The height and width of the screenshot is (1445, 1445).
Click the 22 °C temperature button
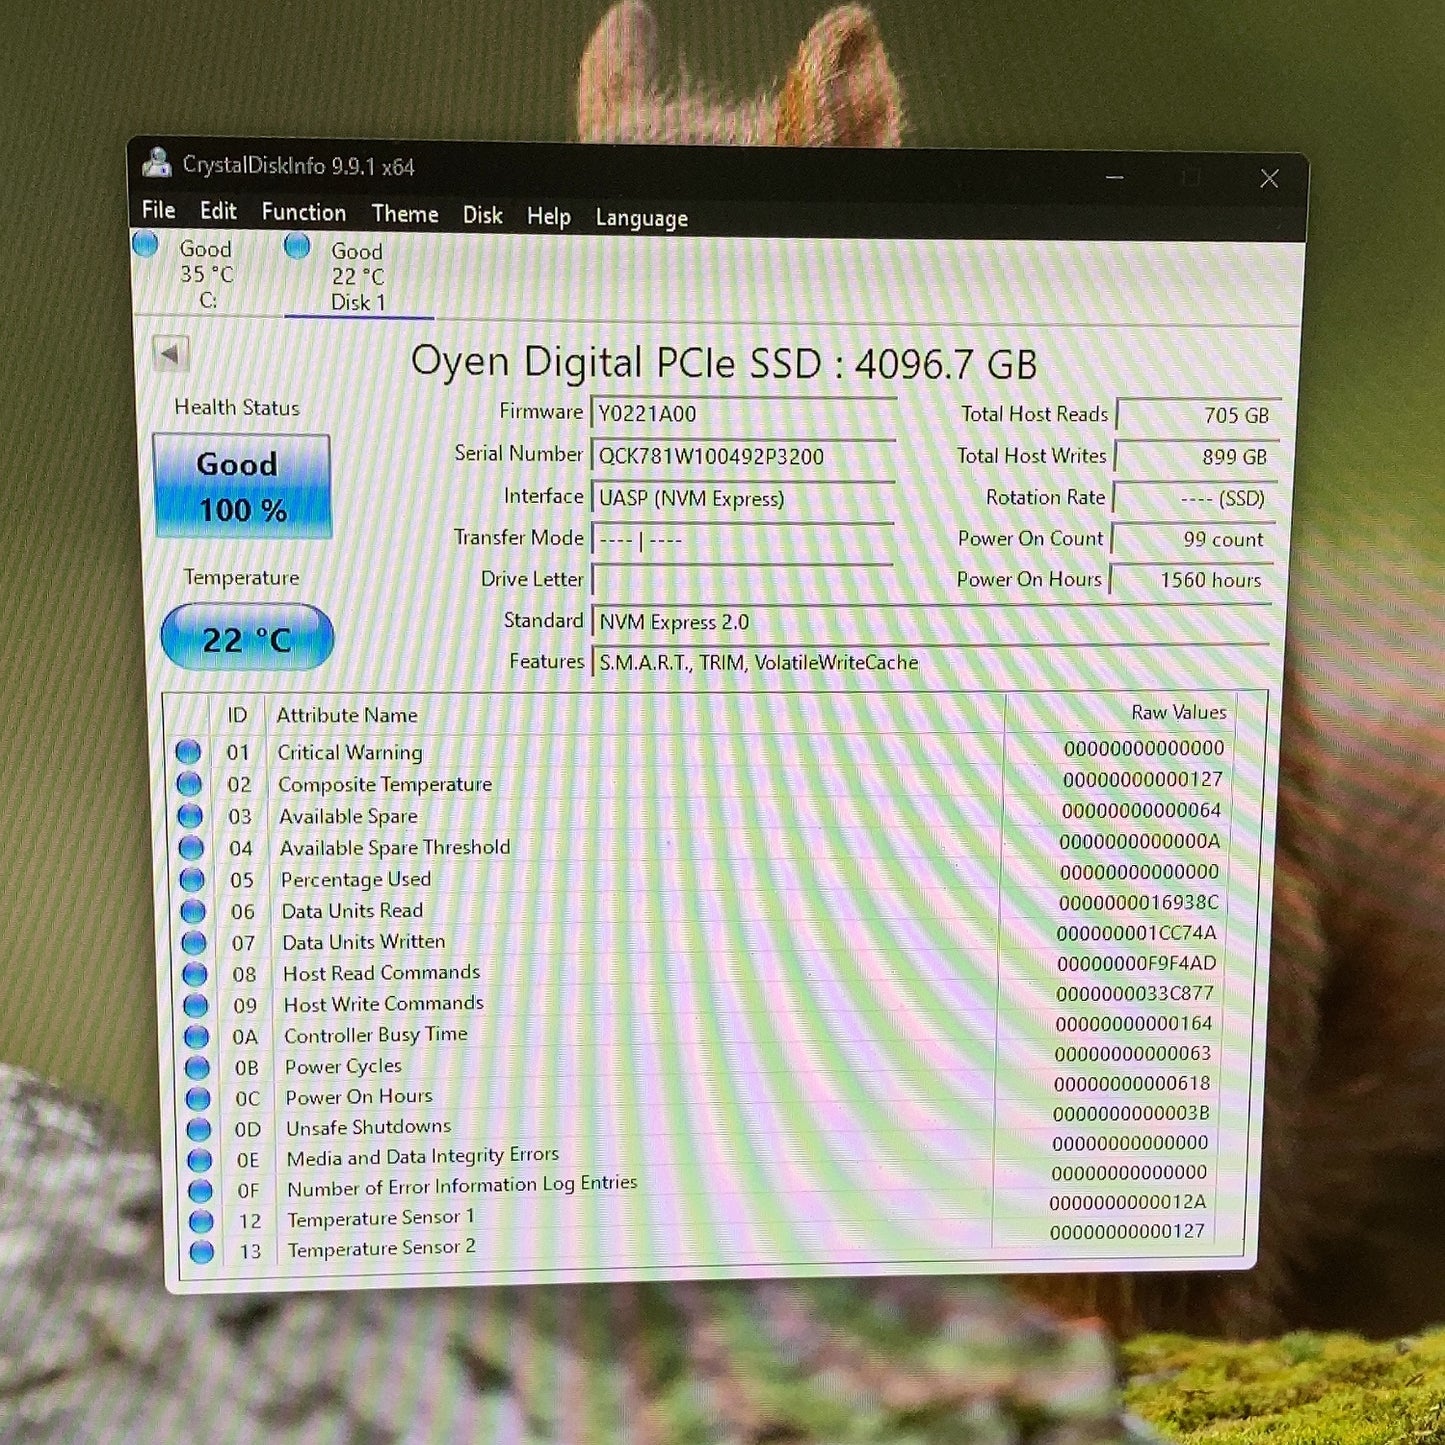click(247, 638)
